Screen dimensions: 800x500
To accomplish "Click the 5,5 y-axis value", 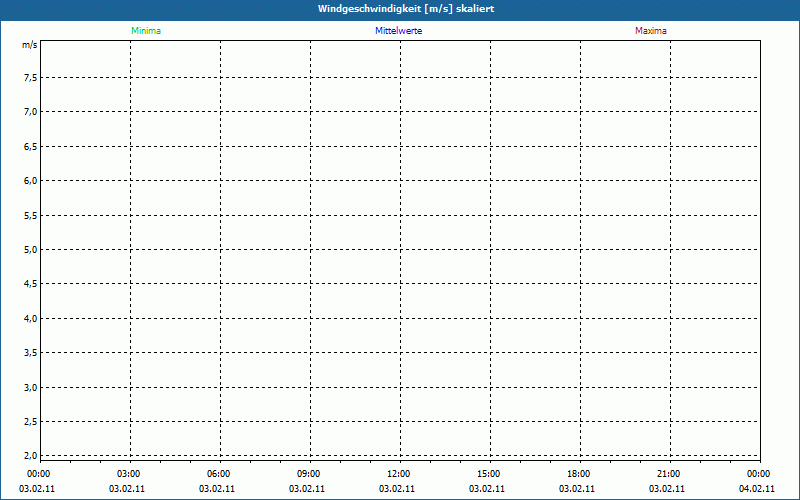I will click(x=31, y=215).
